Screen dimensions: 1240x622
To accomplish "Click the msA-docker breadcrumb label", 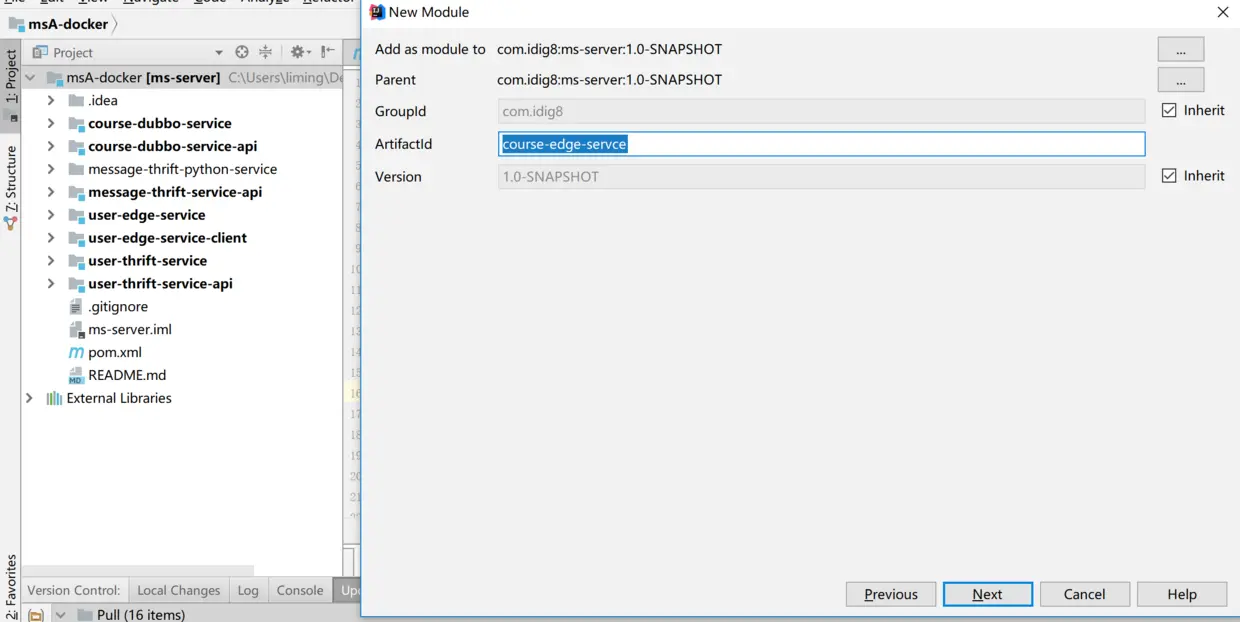I will tap(68, 24).
